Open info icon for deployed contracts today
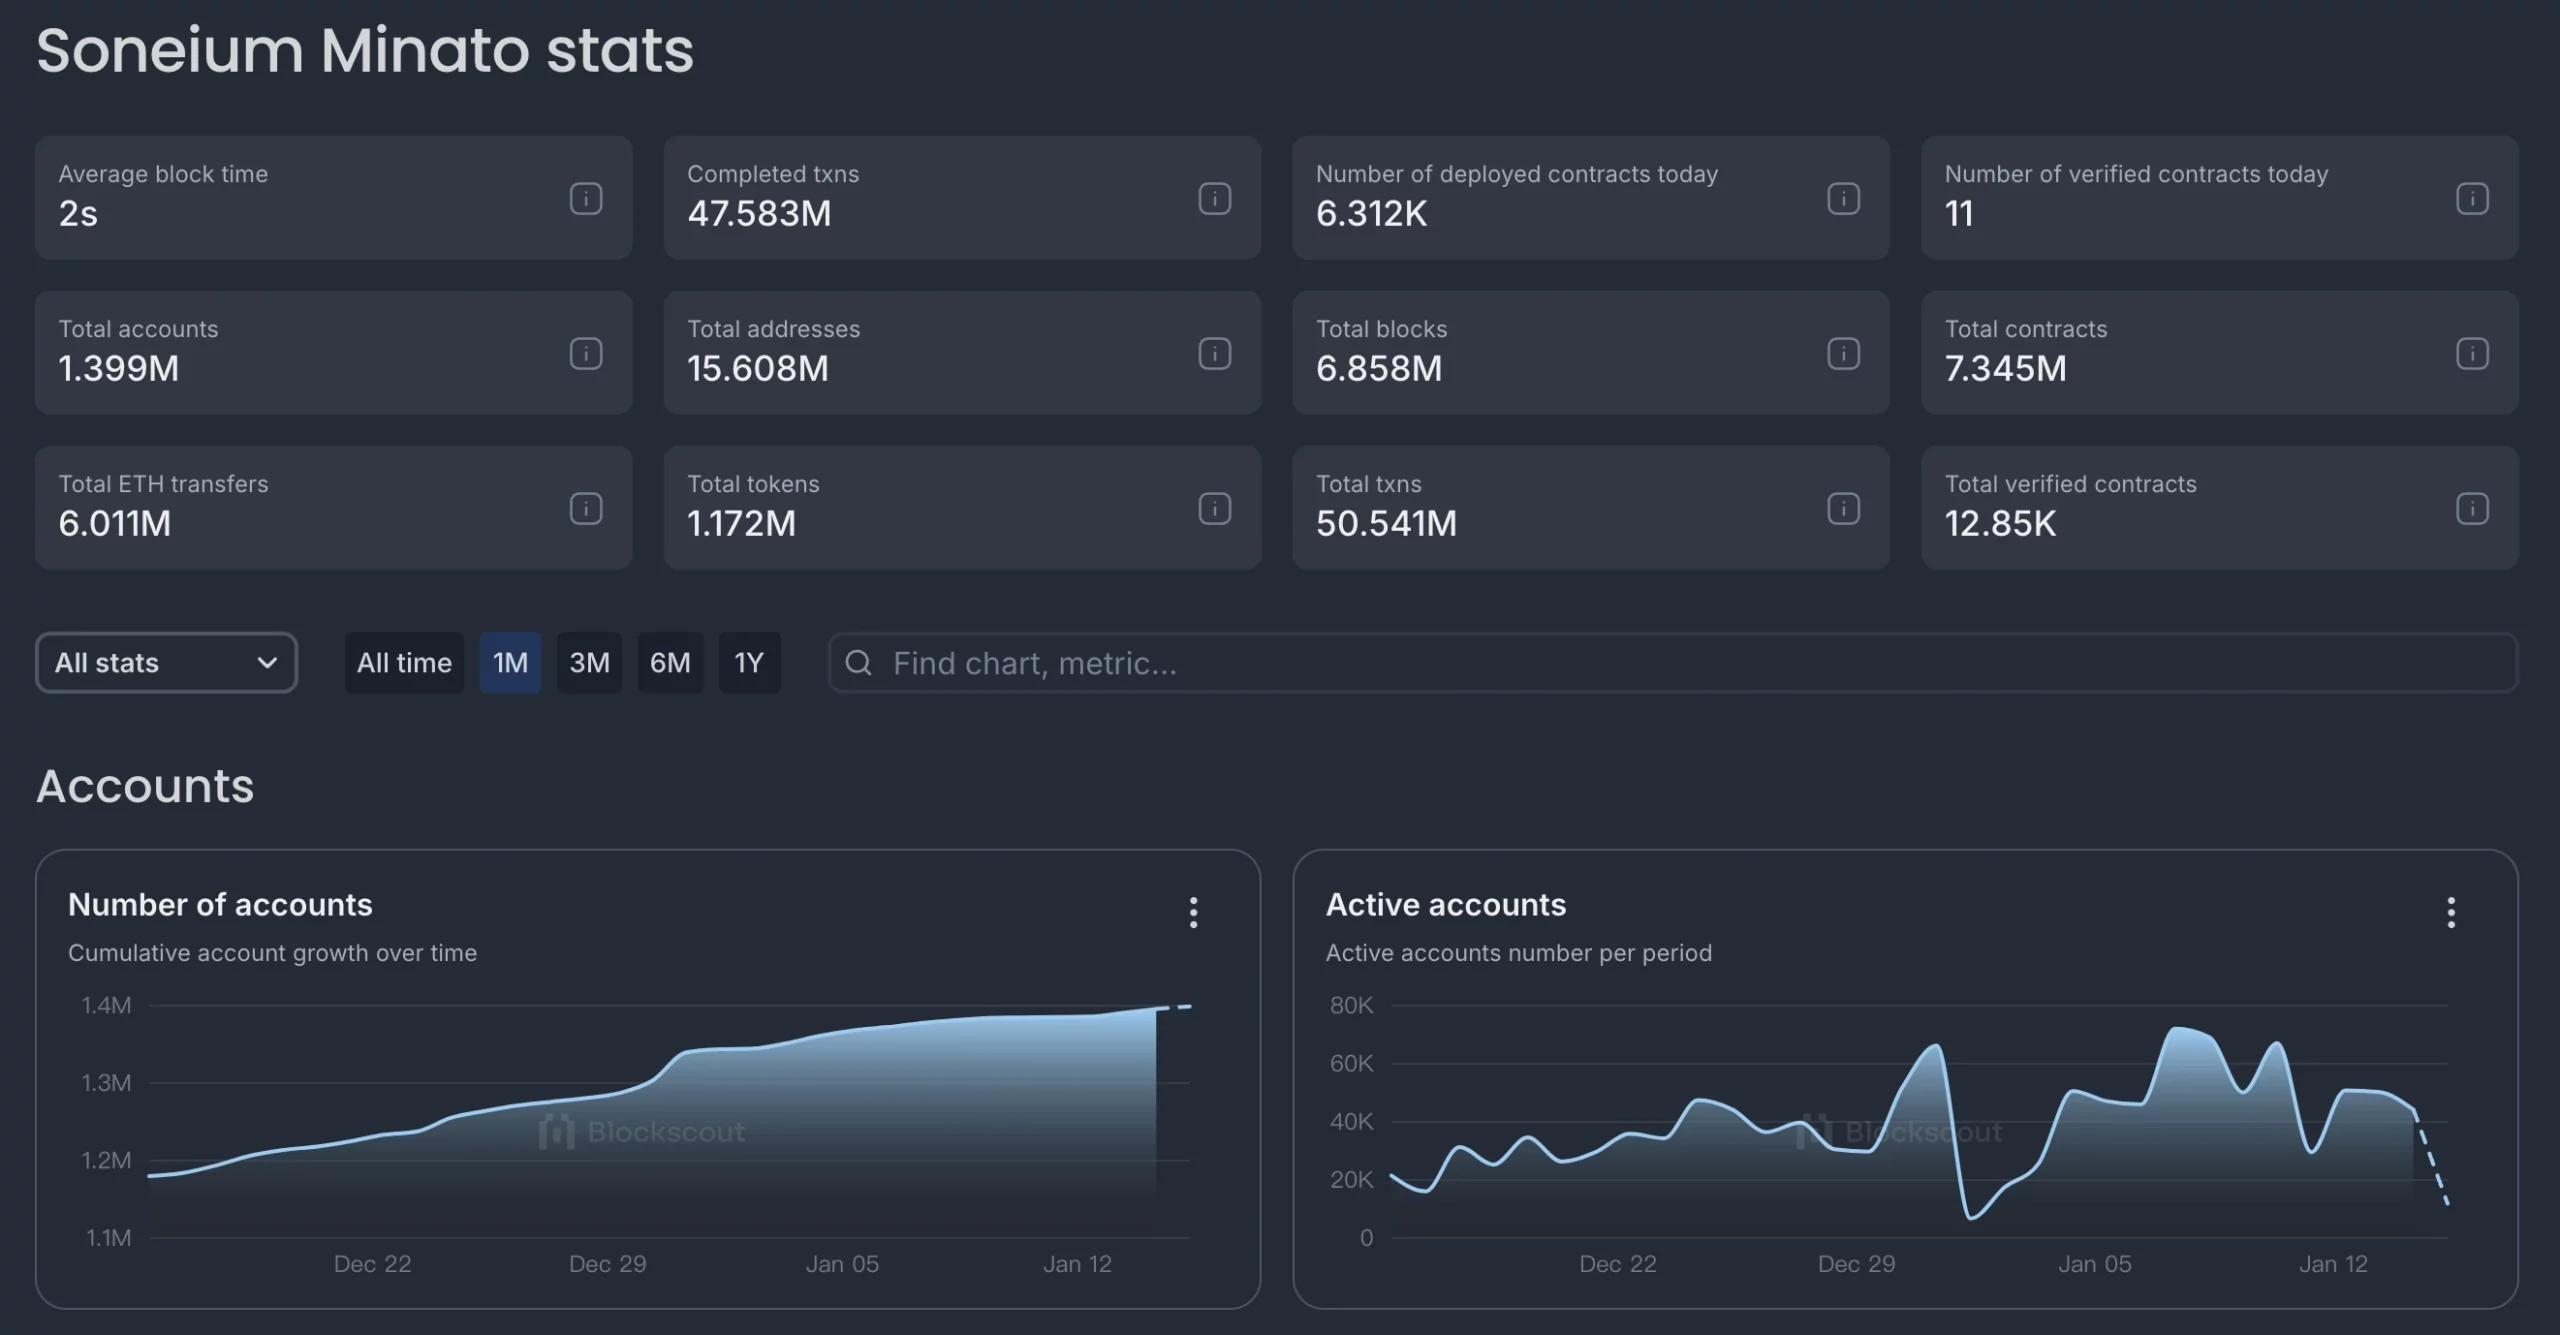 tap(1843, 198)
